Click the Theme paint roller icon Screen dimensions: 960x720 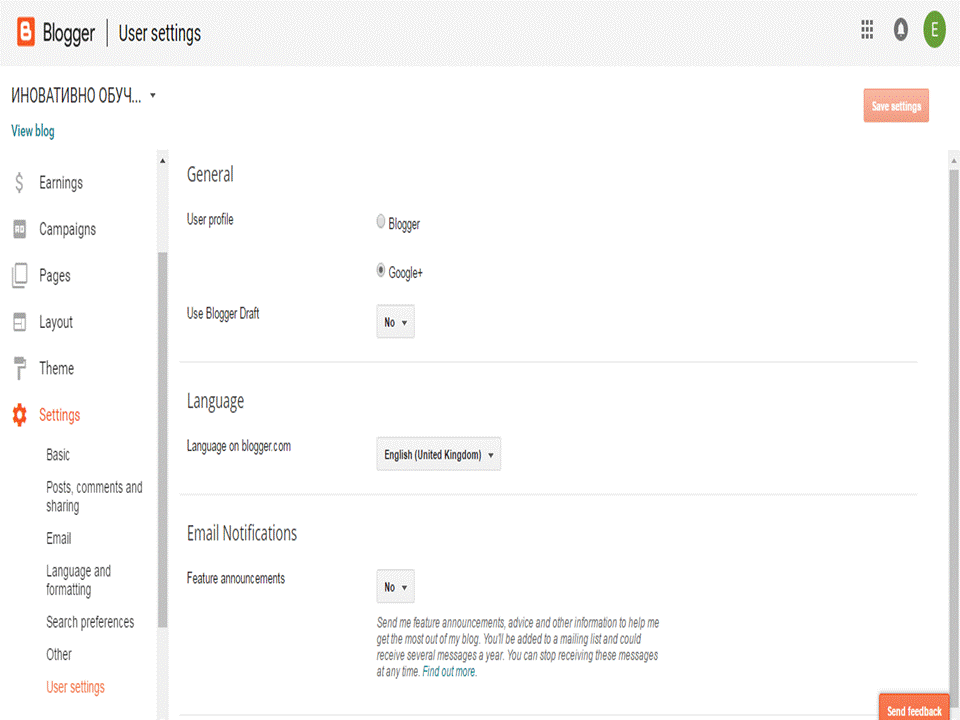click(x=20, y=368)
